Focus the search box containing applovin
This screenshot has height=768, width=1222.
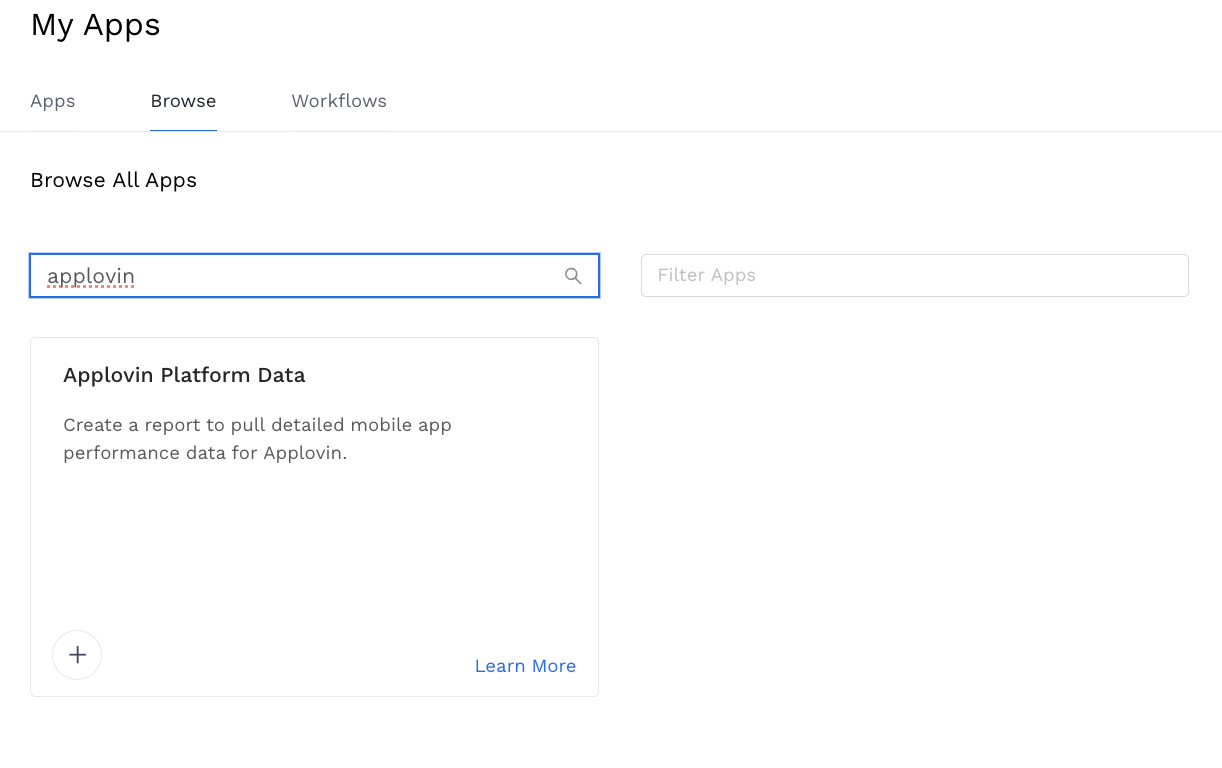300,275
